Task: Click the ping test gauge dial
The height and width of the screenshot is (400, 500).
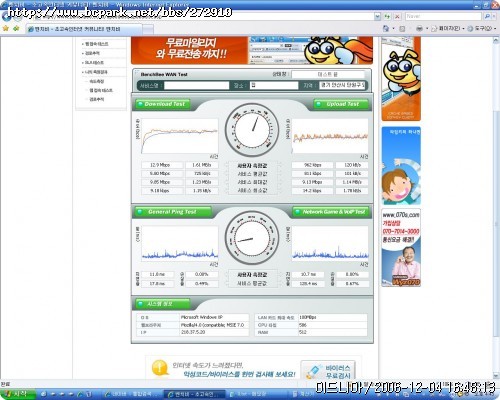Action: pos(252,238)
